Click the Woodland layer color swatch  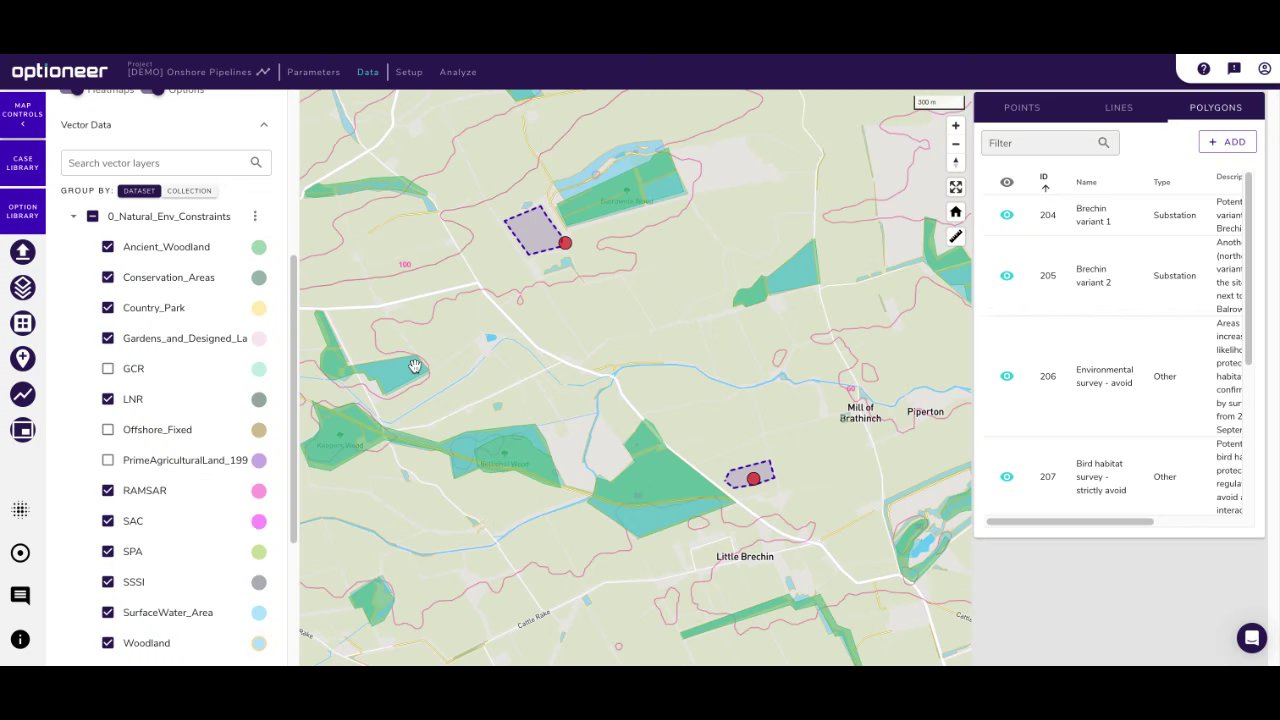[x=259, y=643]
